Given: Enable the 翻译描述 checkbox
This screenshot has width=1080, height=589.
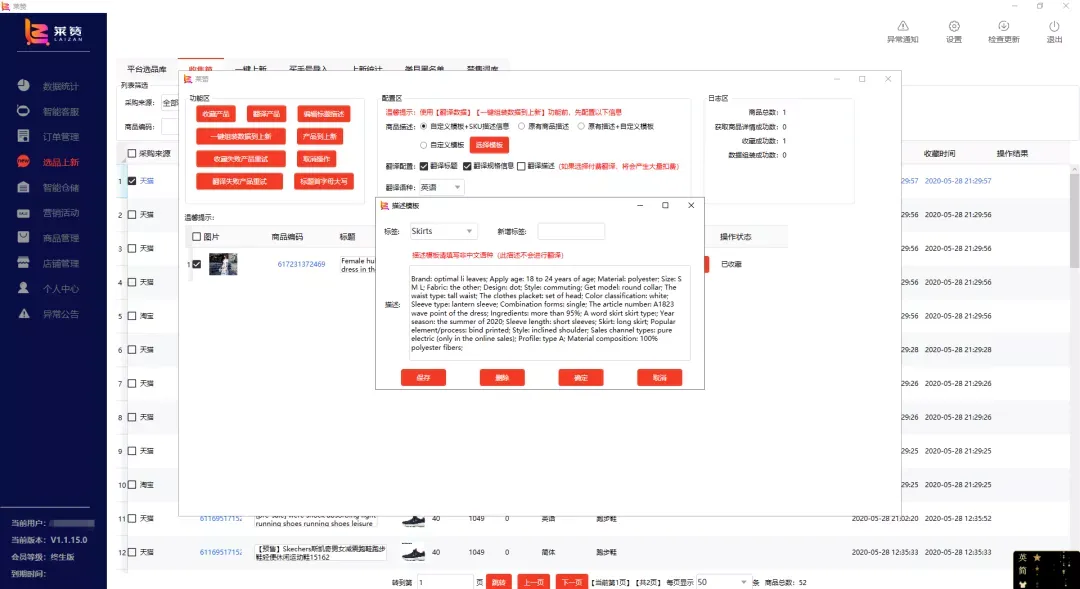Looking at the screenshot, I should 521,166.
